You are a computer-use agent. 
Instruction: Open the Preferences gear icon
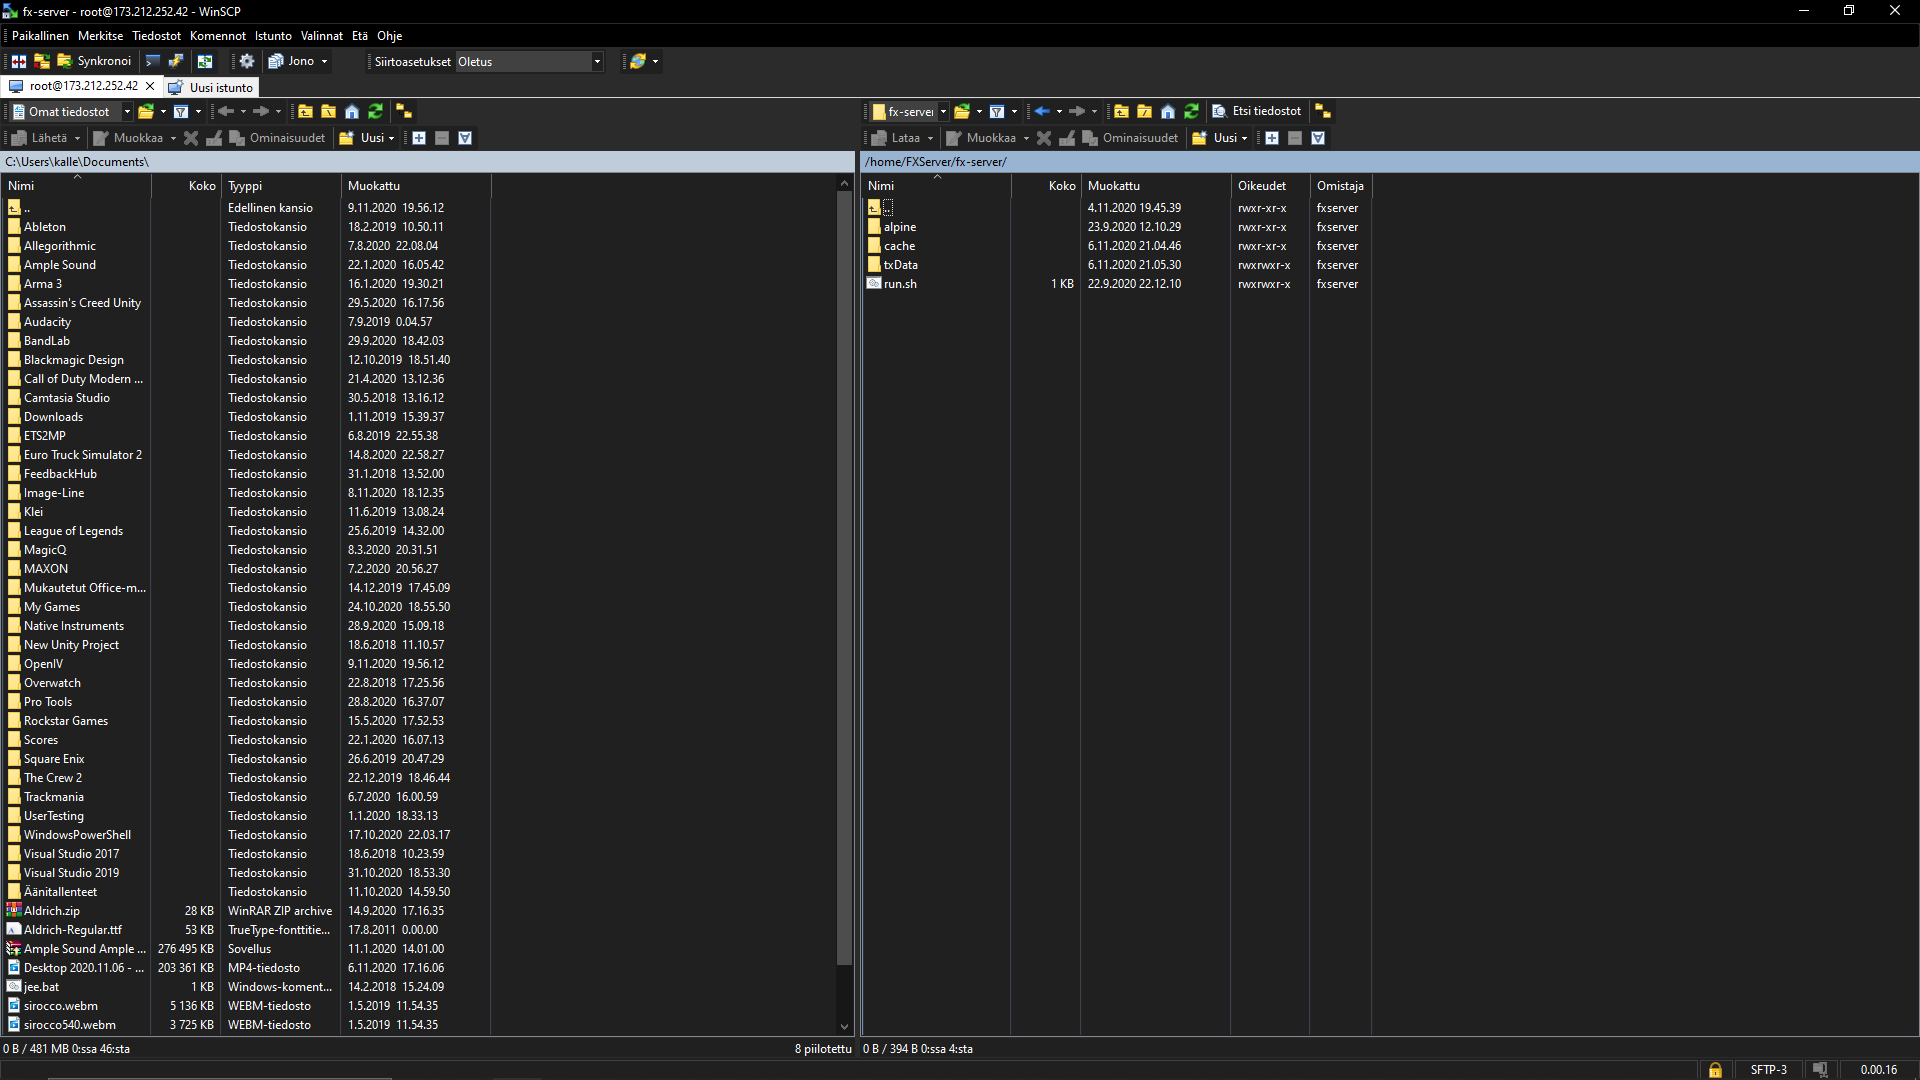[x=247, y=61]
